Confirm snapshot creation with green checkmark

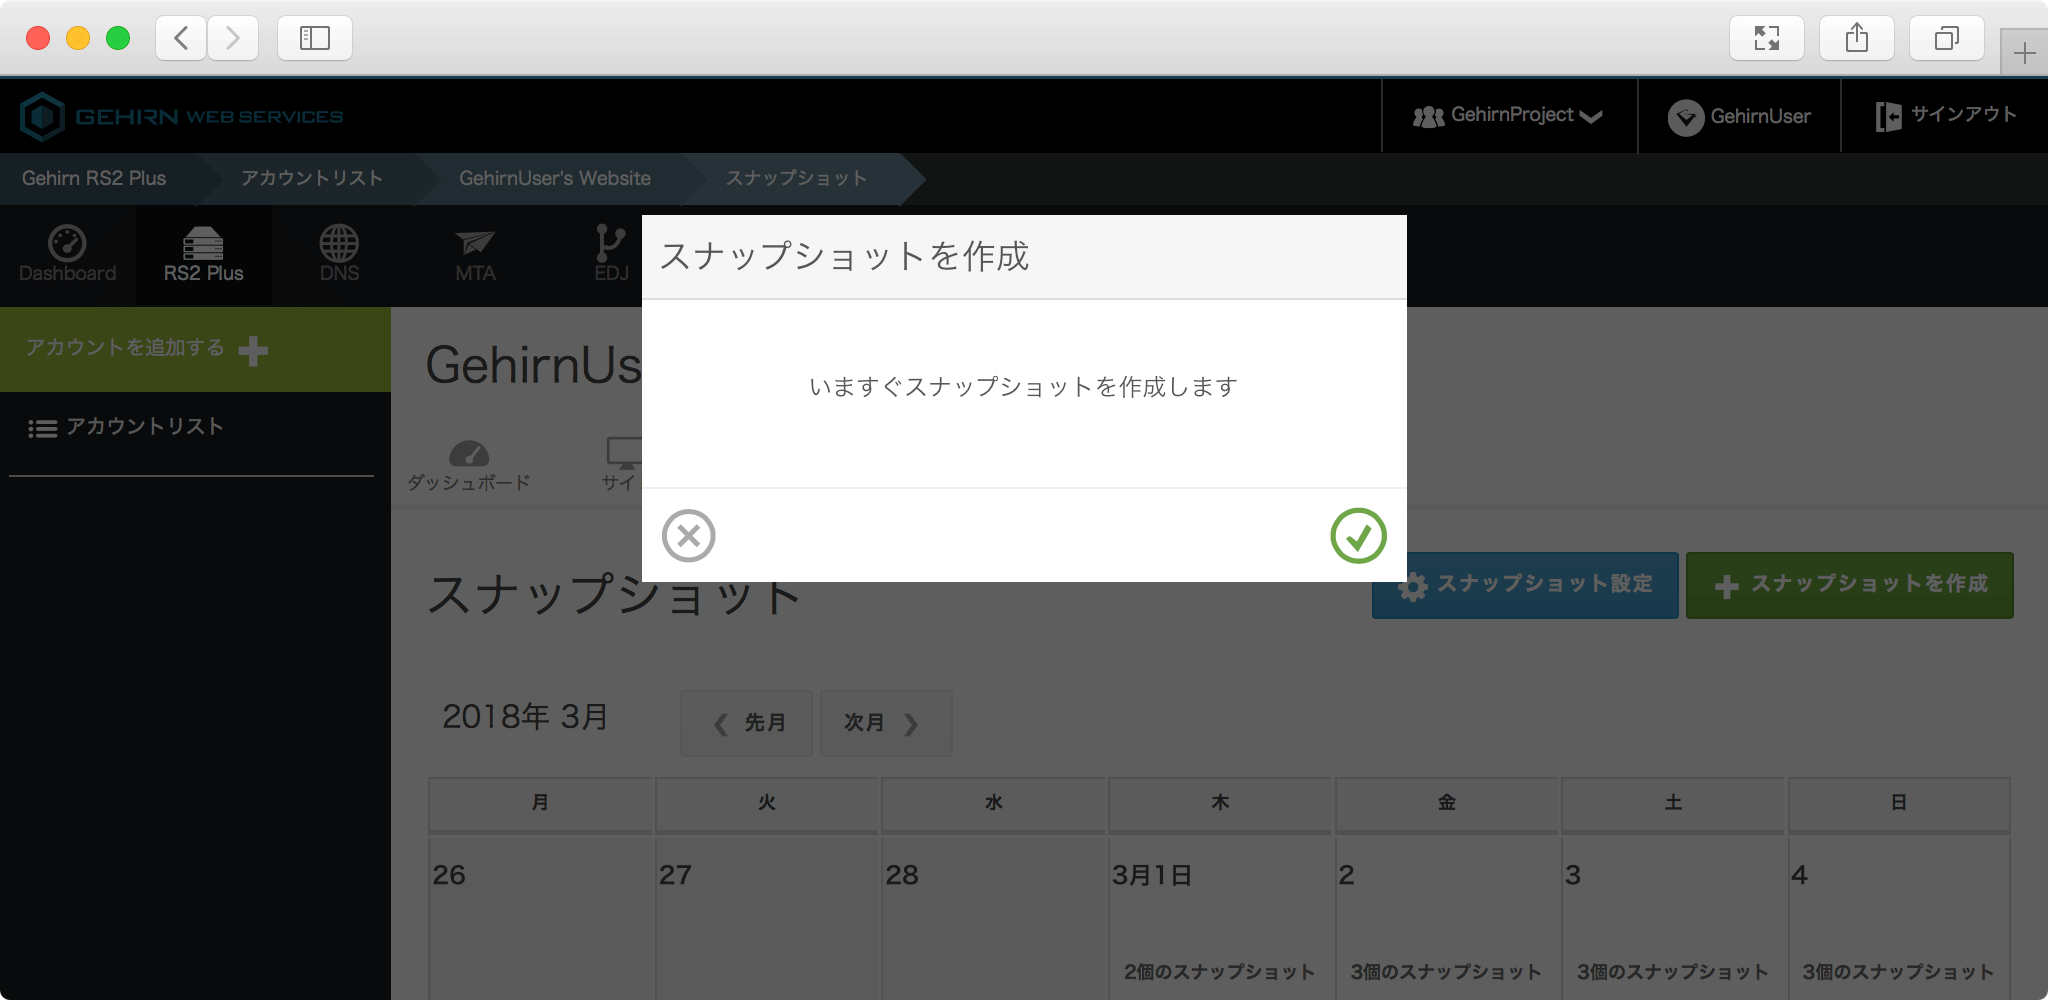(1358, 536)
